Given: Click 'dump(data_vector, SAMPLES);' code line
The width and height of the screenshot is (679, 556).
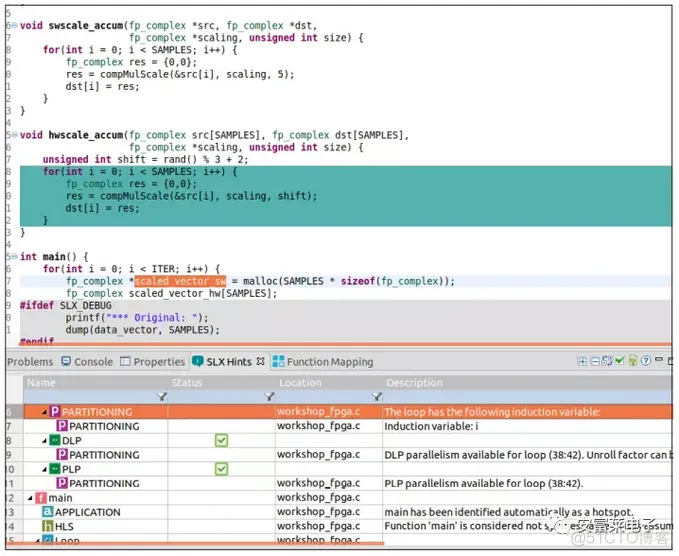Looking at the screenshot, I should 142,330.
